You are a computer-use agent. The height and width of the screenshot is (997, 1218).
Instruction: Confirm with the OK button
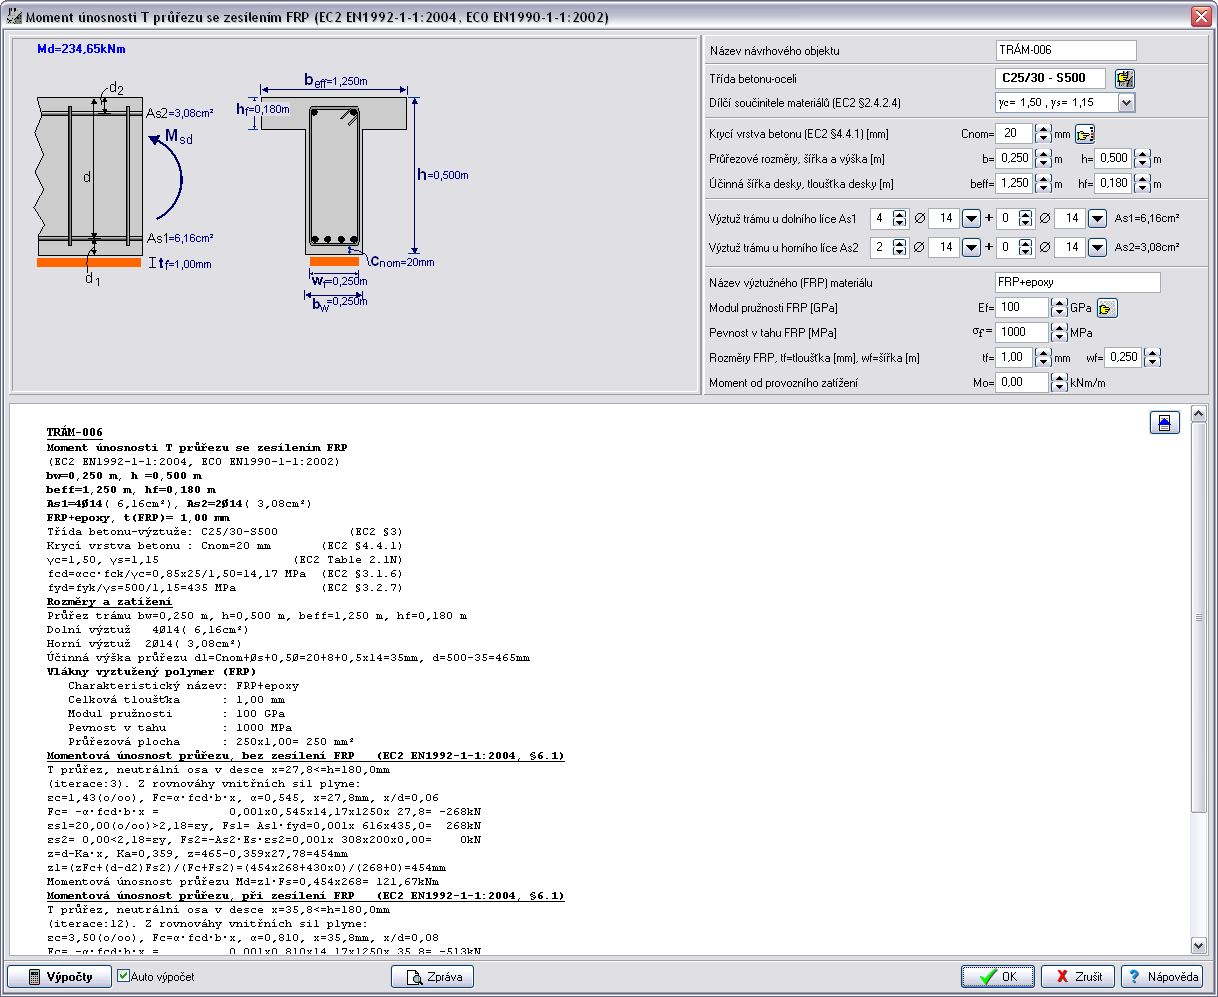coord(998,977)
